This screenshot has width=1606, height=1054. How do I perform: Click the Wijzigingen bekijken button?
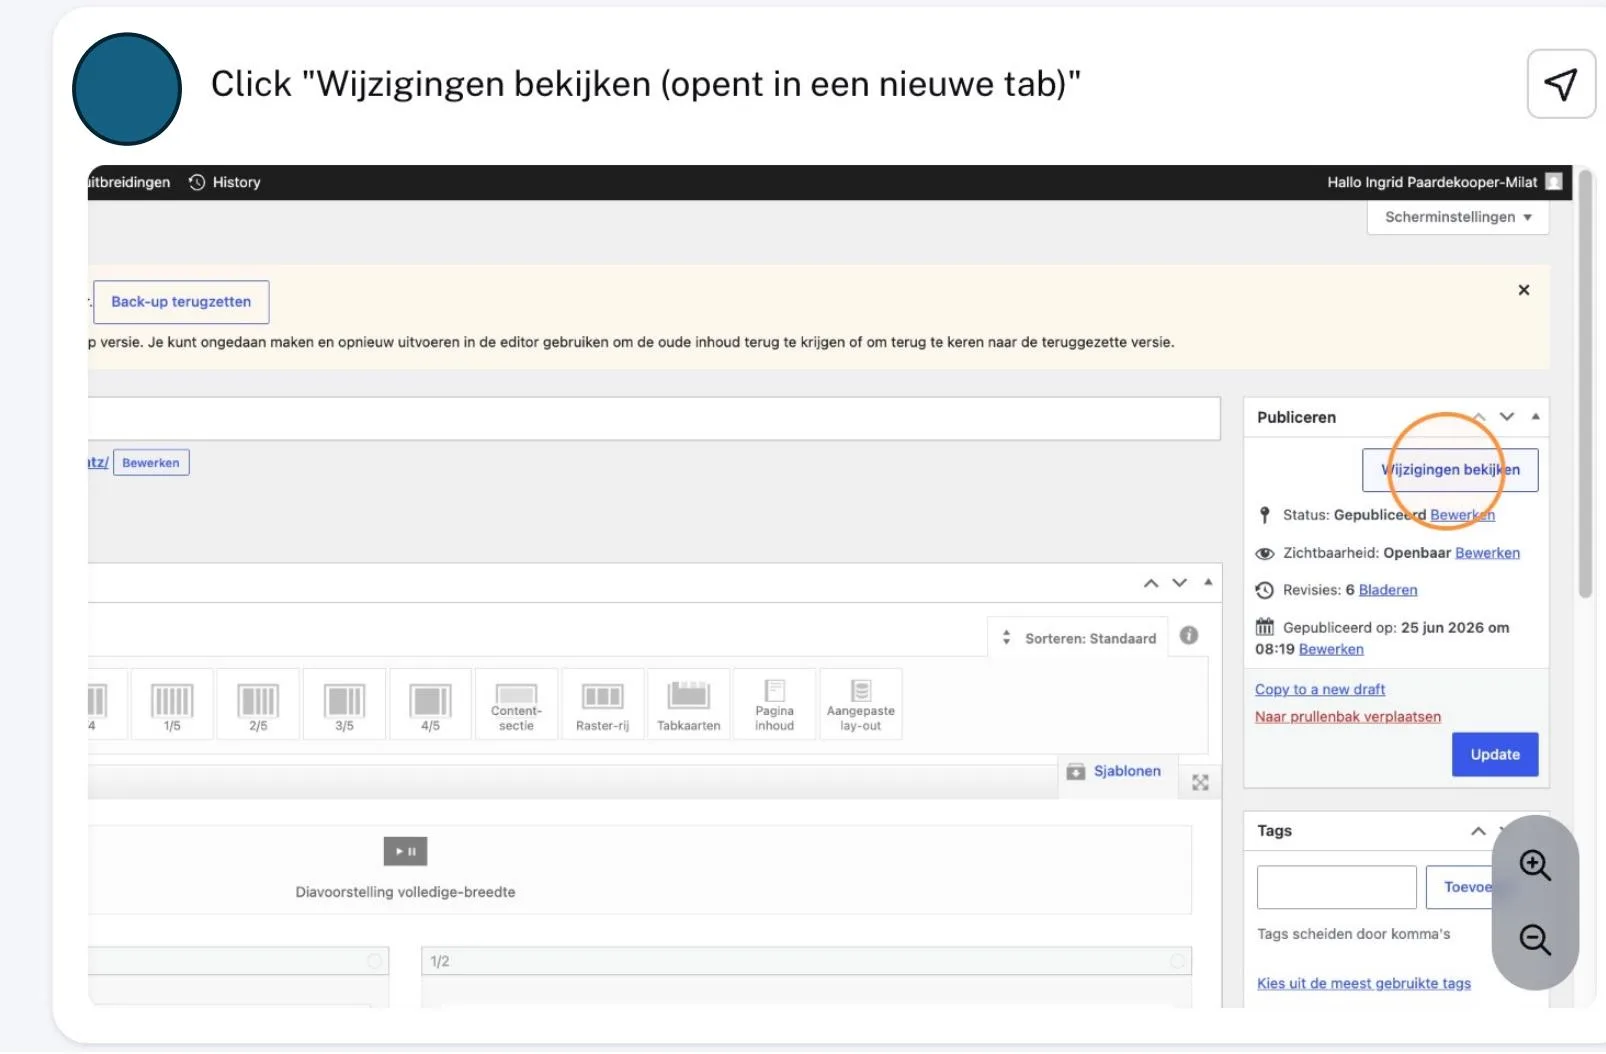(x=1450, y=470)
